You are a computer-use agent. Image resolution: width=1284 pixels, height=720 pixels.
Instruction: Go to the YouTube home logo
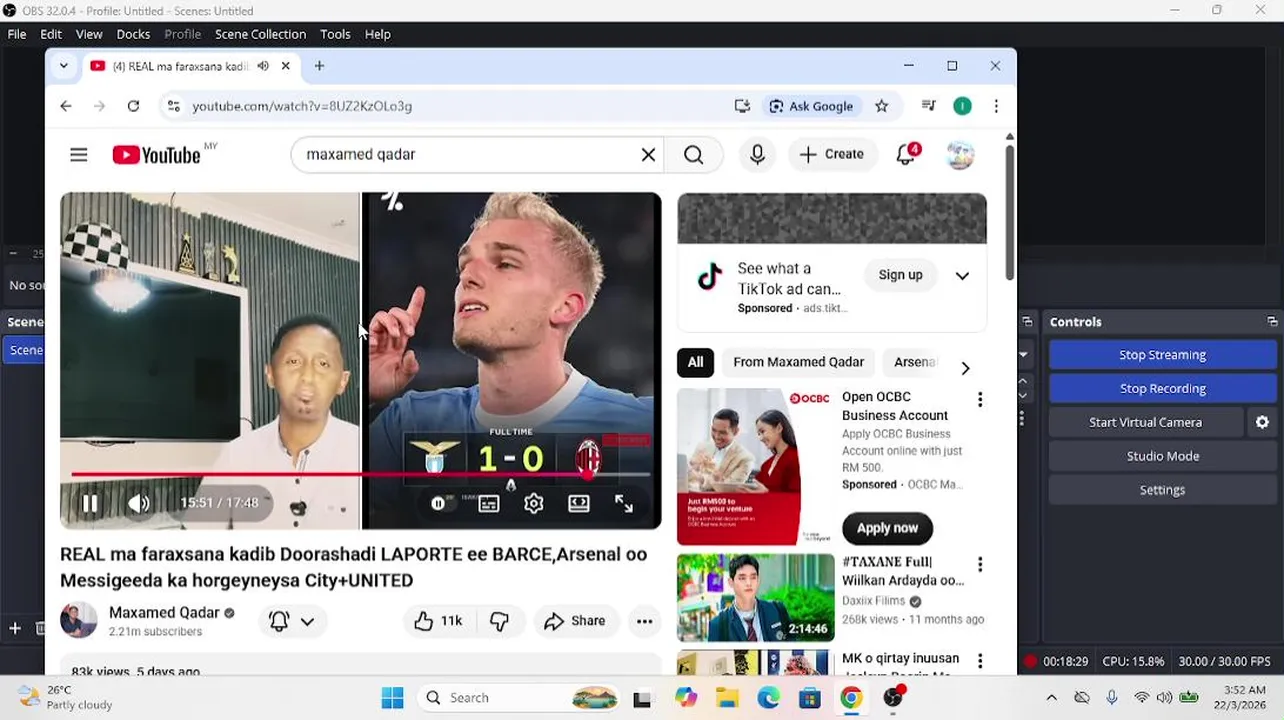coord(157,155)
